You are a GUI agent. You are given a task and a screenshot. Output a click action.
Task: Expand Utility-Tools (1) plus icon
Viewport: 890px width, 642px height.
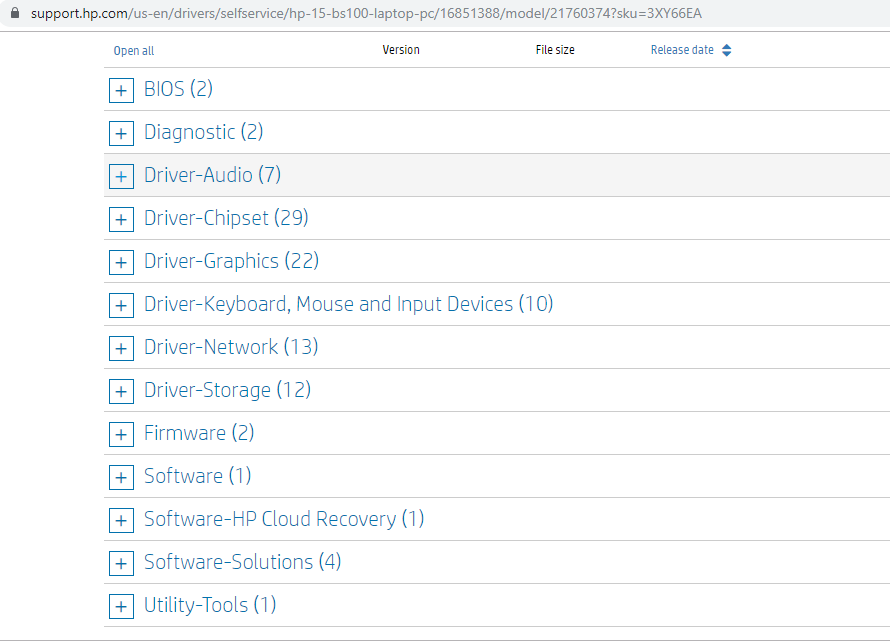tap(121, 607)
